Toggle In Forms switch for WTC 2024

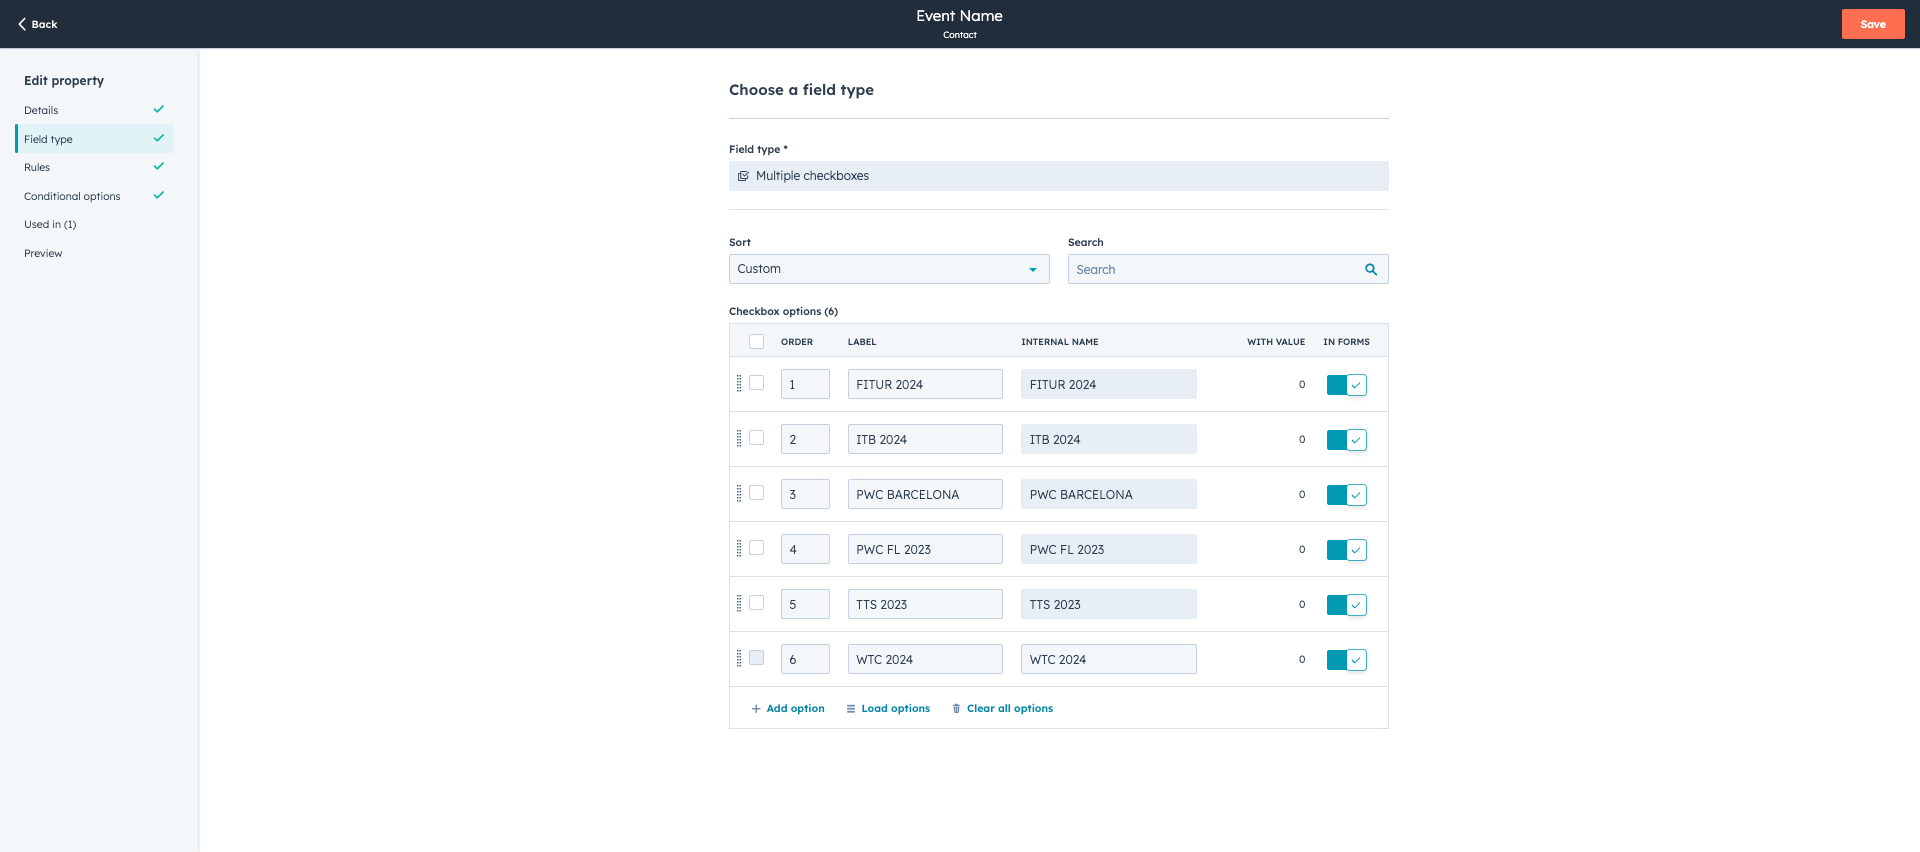pyautogui.click(x=1346, y=660)
